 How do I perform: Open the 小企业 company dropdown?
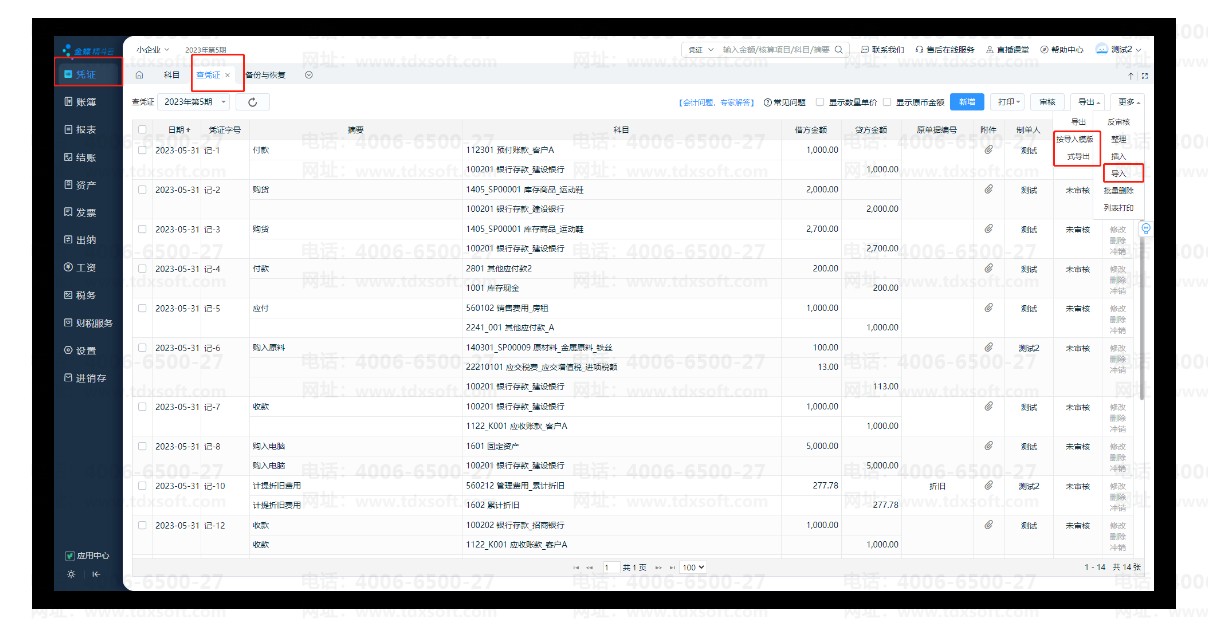point(153,49)
